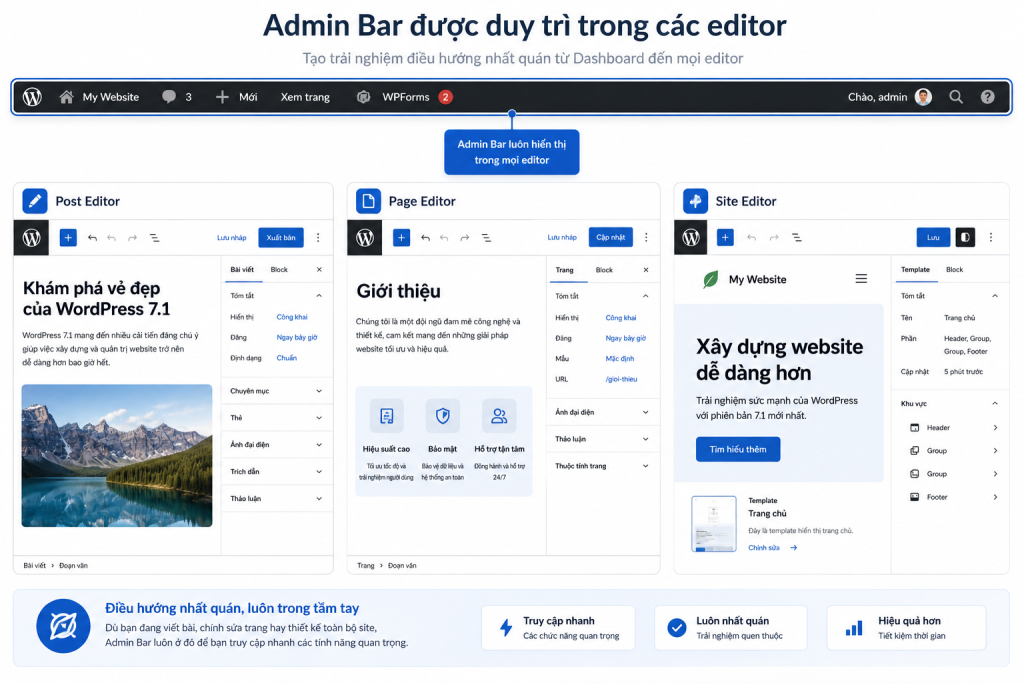The width and height of the screenshot is (1024, 683).
Task: Click Cập nhật update button
Action: coord(611,238)
